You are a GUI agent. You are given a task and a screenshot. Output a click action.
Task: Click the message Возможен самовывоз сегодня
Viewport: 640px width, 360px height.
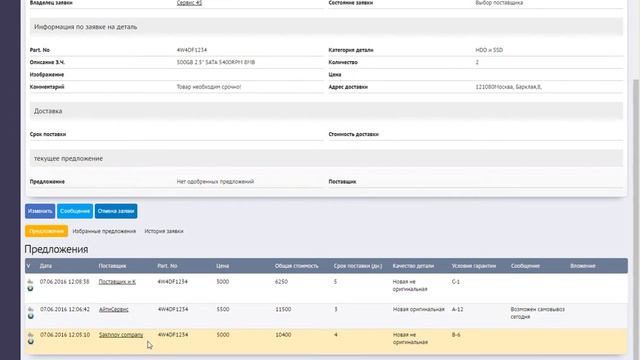[x=537, y=313]
